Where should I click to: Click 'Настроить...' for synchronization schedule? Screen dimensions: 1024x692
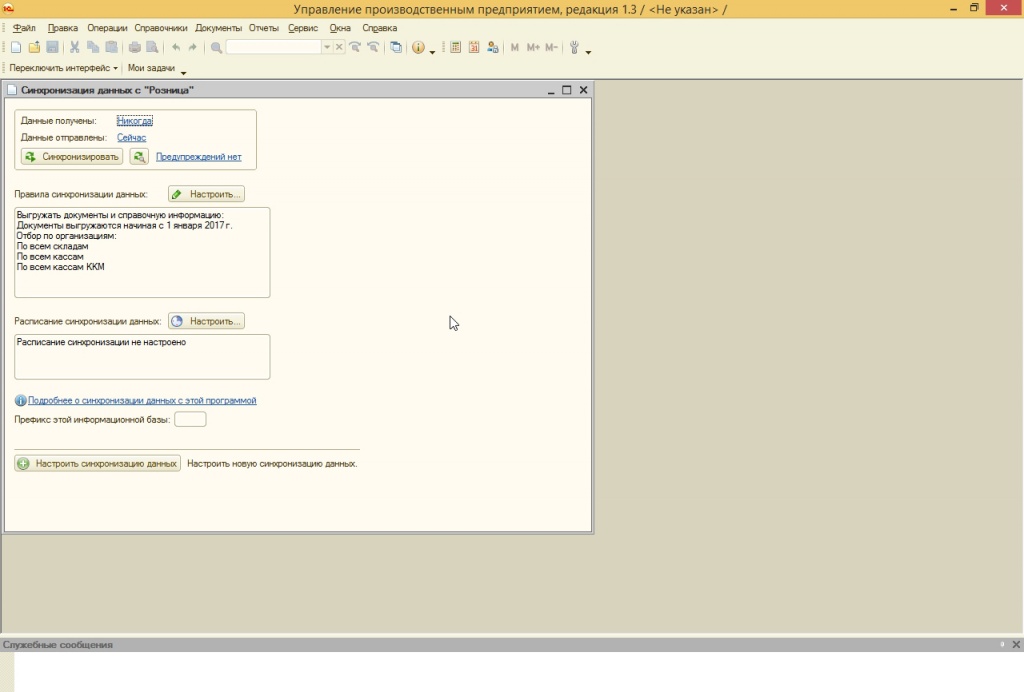(x=206, y=321)
